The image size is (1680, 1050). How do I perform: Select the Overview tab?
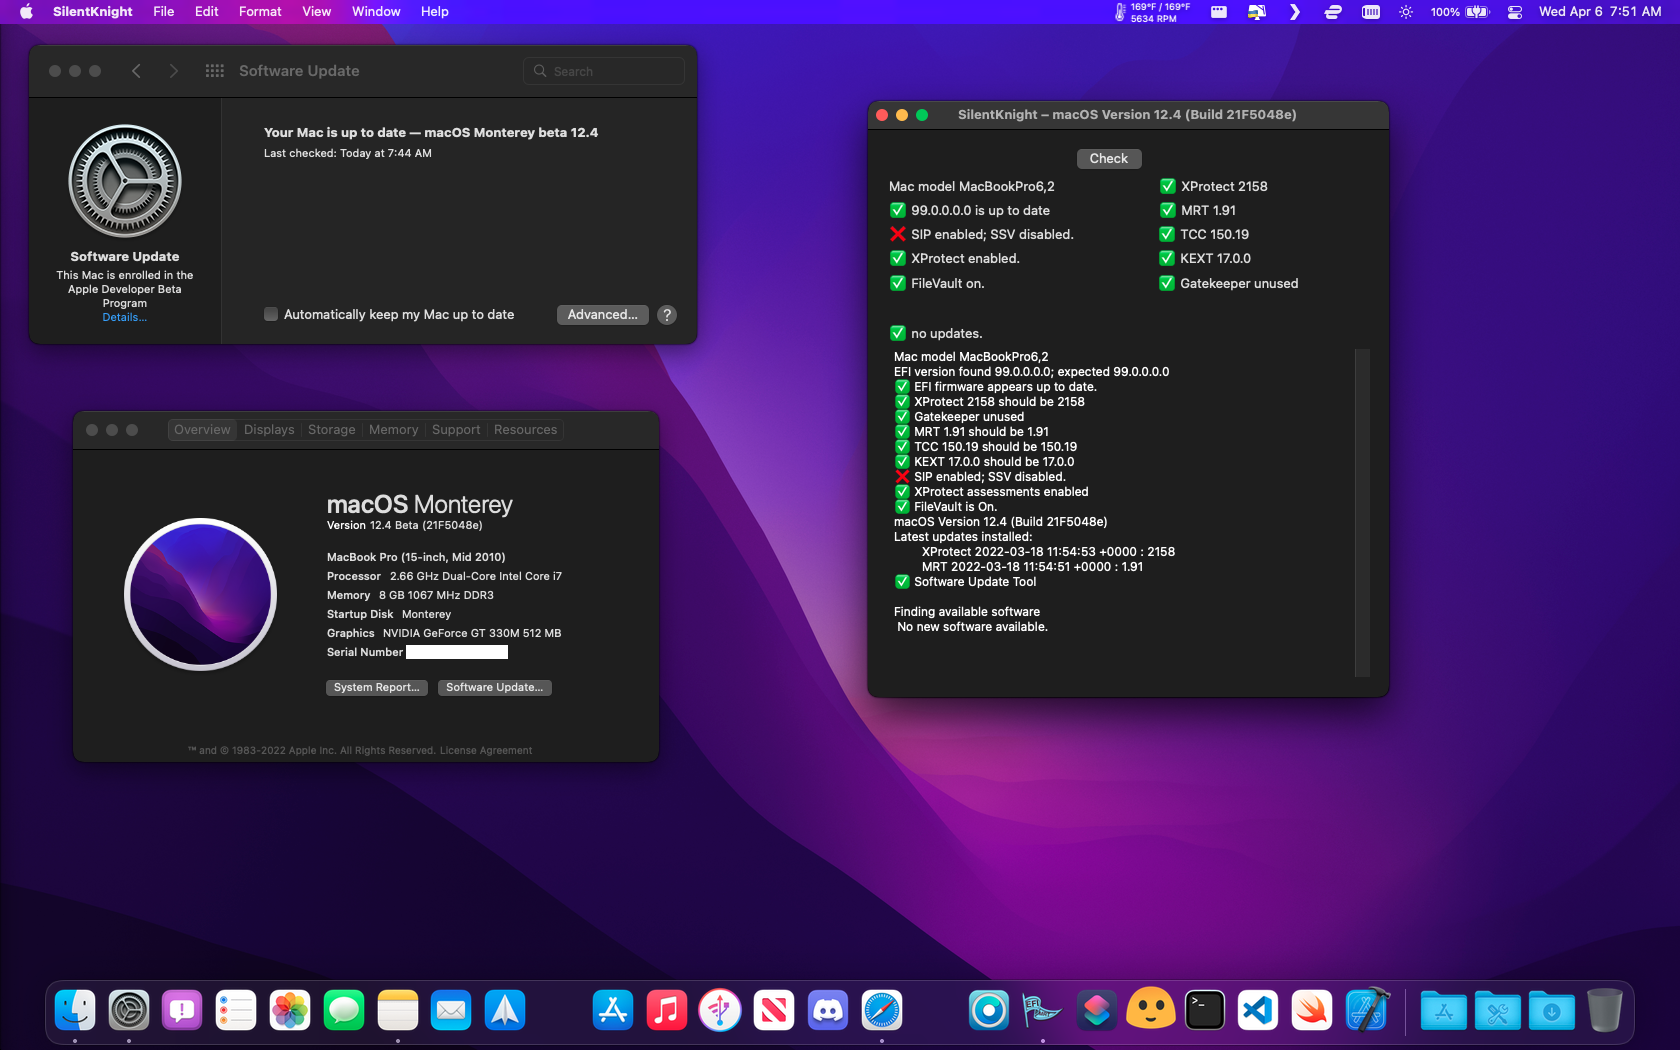(x=202, y=430)
